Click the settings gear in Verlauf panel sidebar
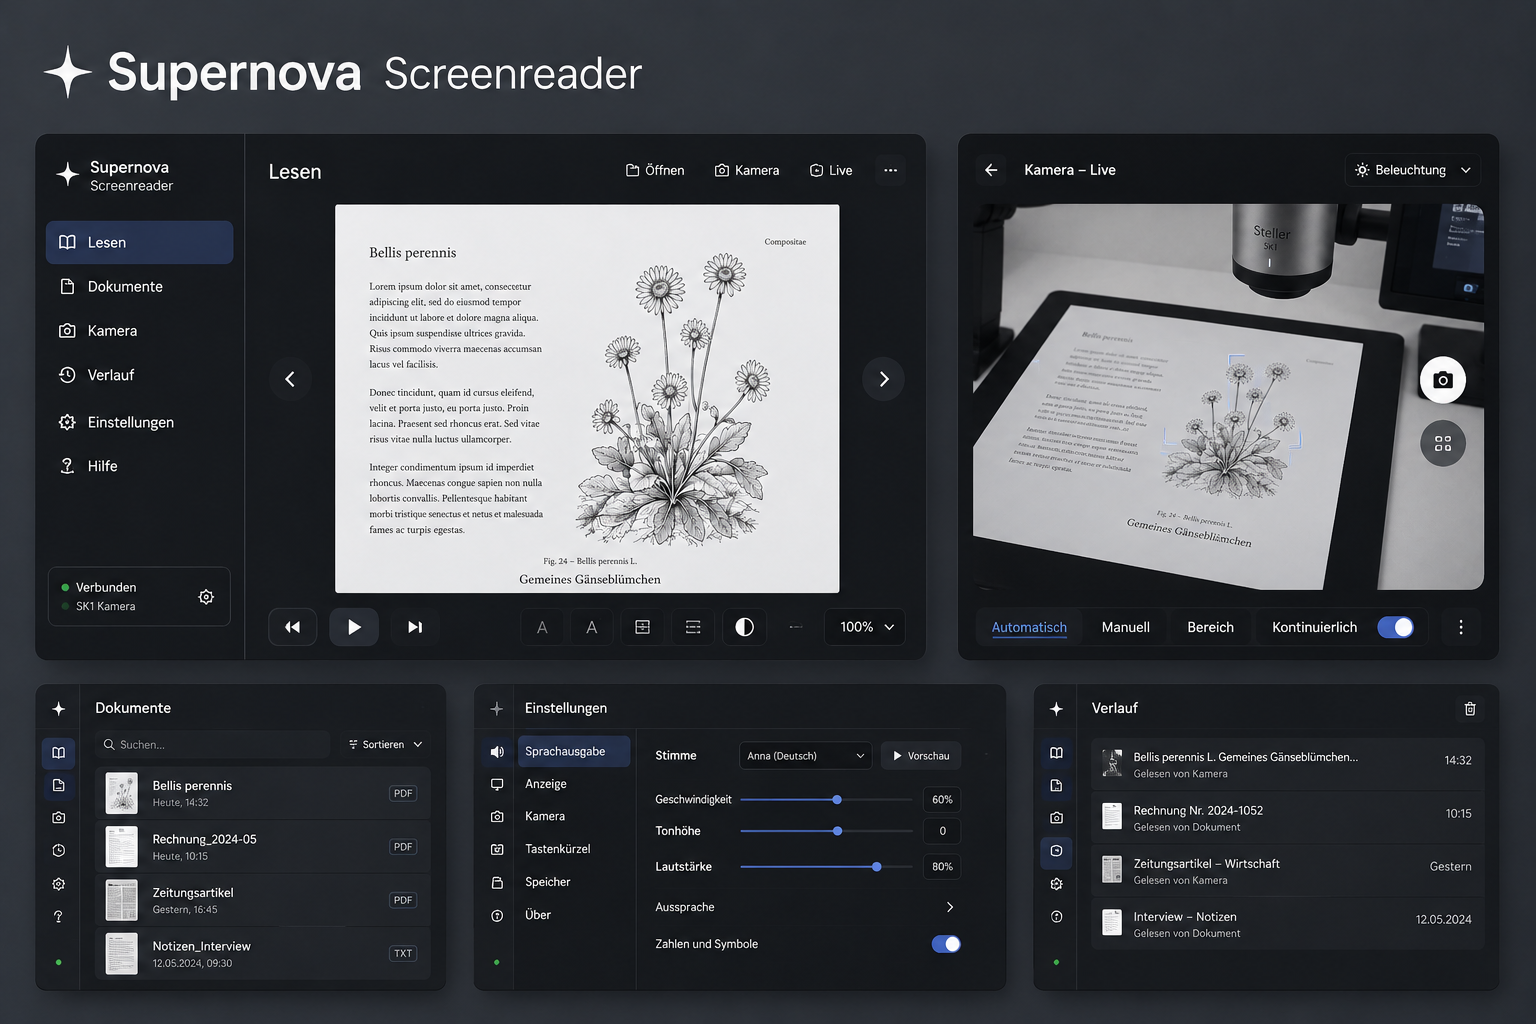This screenshot has width=1536, height=1024. tap(1057, 884)
